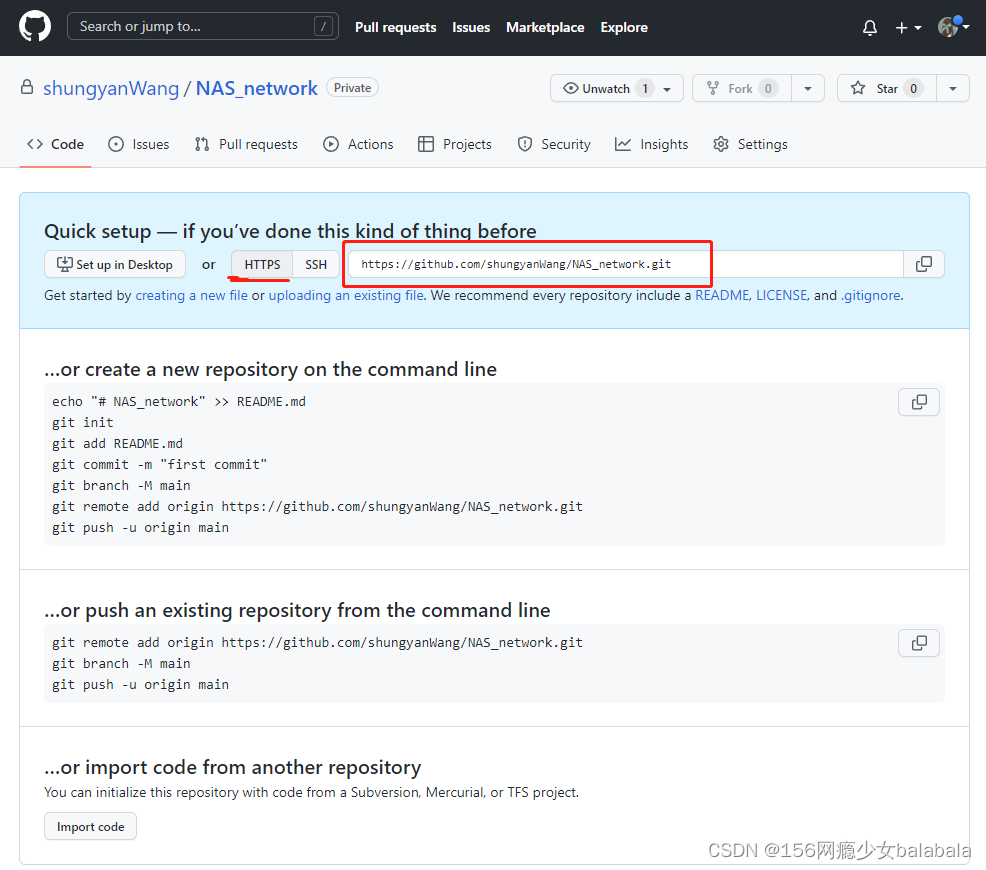
Task: Open the Security tab
Action: tap(554, 145)
